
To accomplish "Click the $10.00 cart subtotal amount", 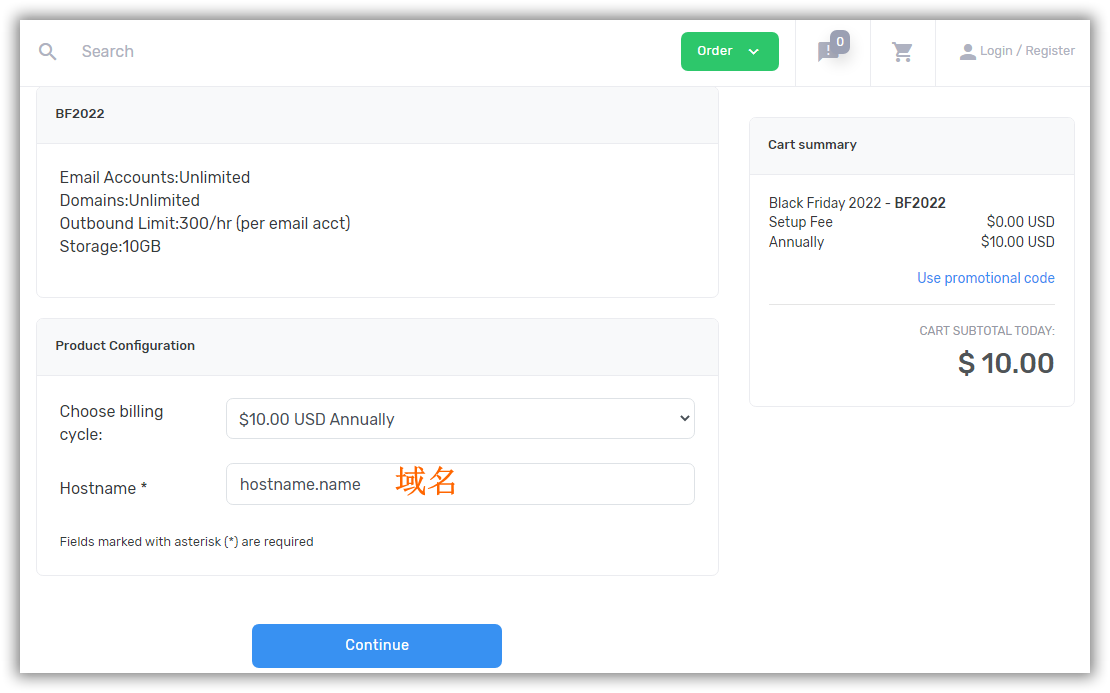I will coord(1005,363).
